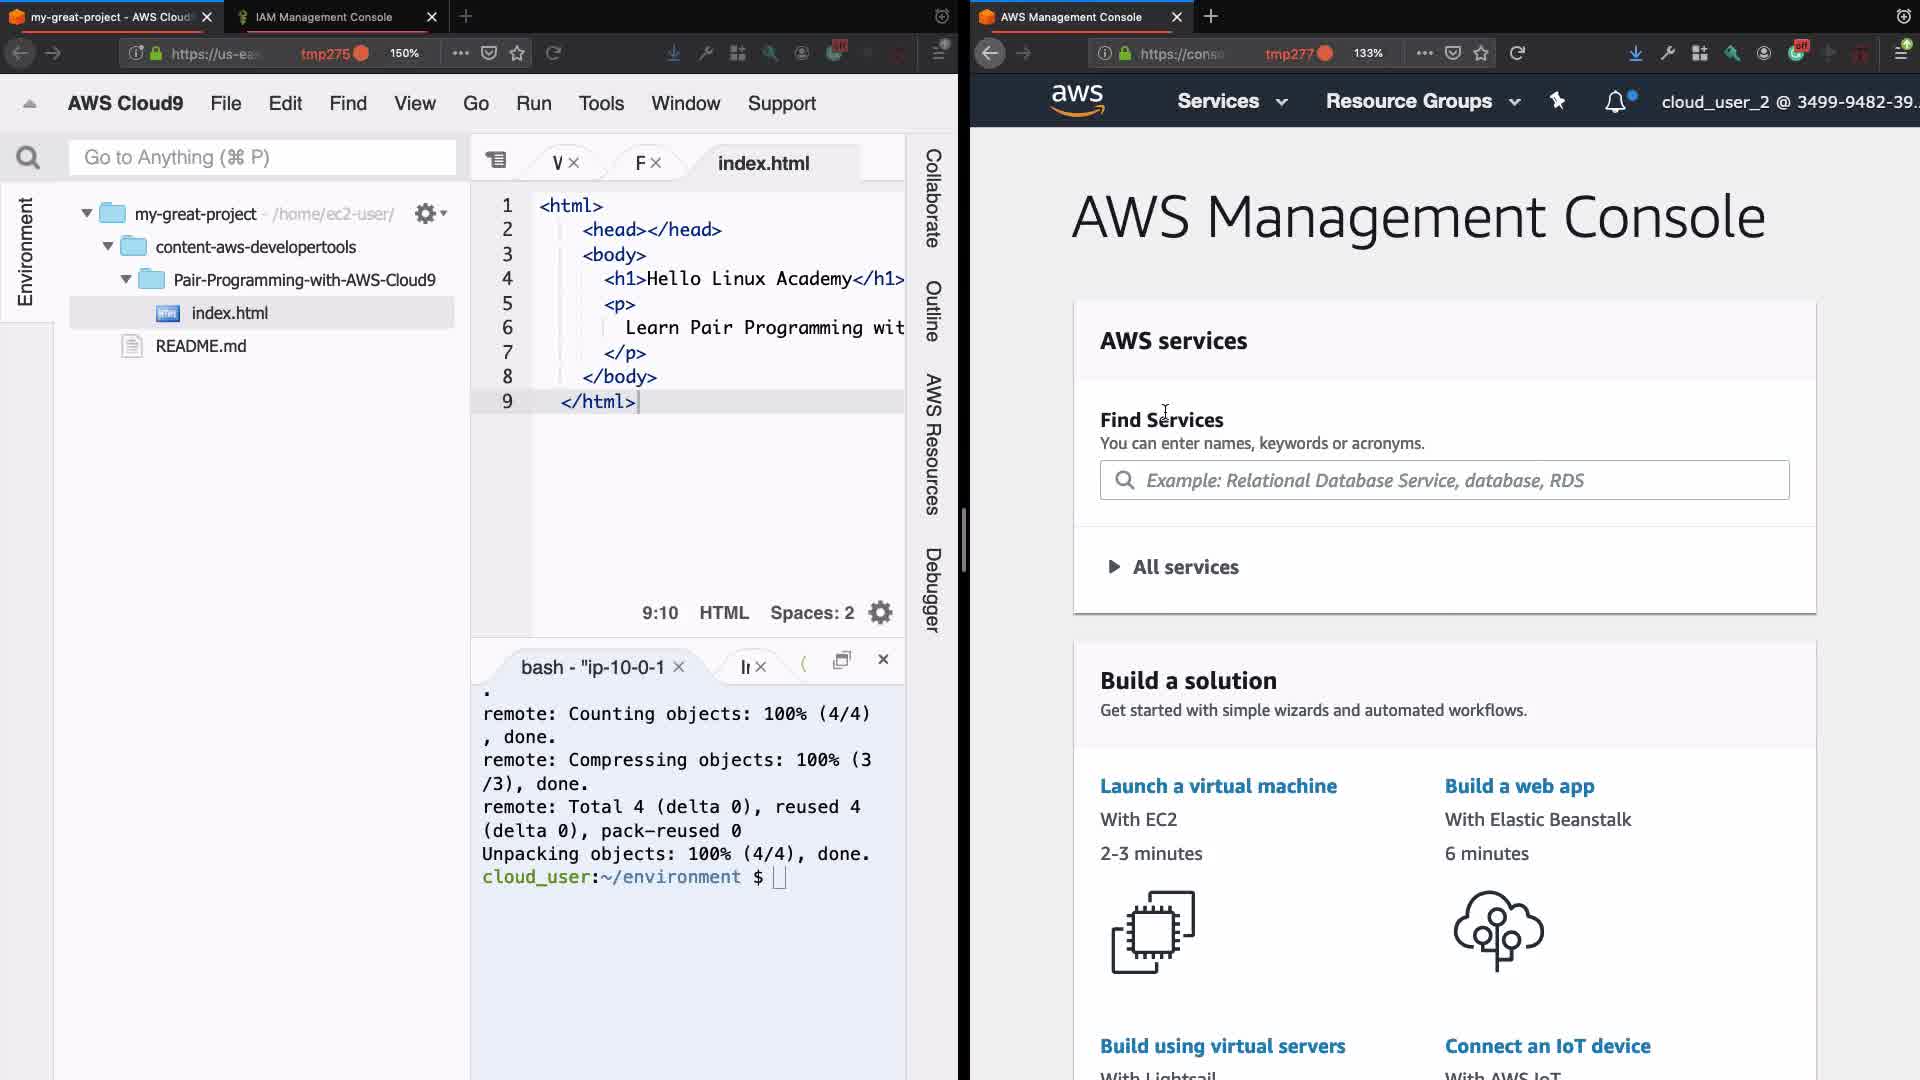Click Build a web app link
1920x1080 pixels.
click(1519, 786)
